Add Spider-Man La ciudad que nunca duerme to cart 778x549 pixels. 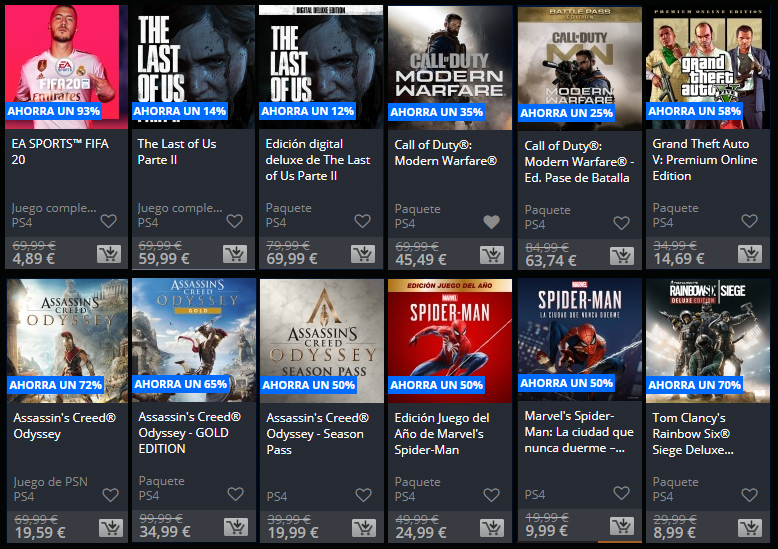click(x=622, y=526)
